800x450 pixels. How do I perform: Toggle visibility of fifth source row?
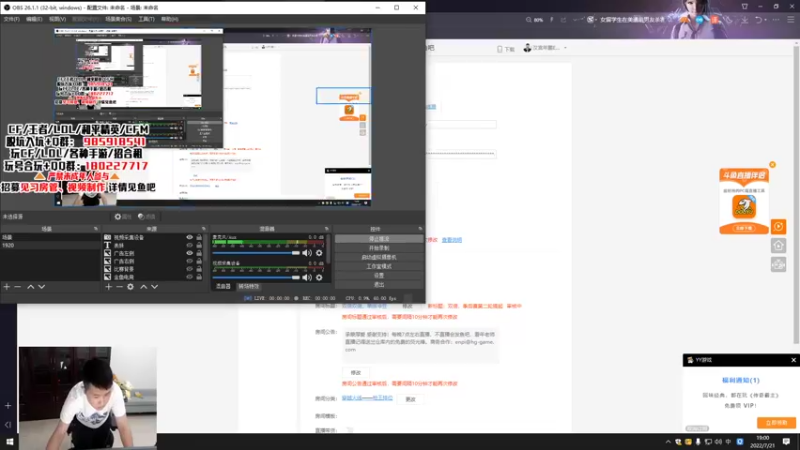189,269
